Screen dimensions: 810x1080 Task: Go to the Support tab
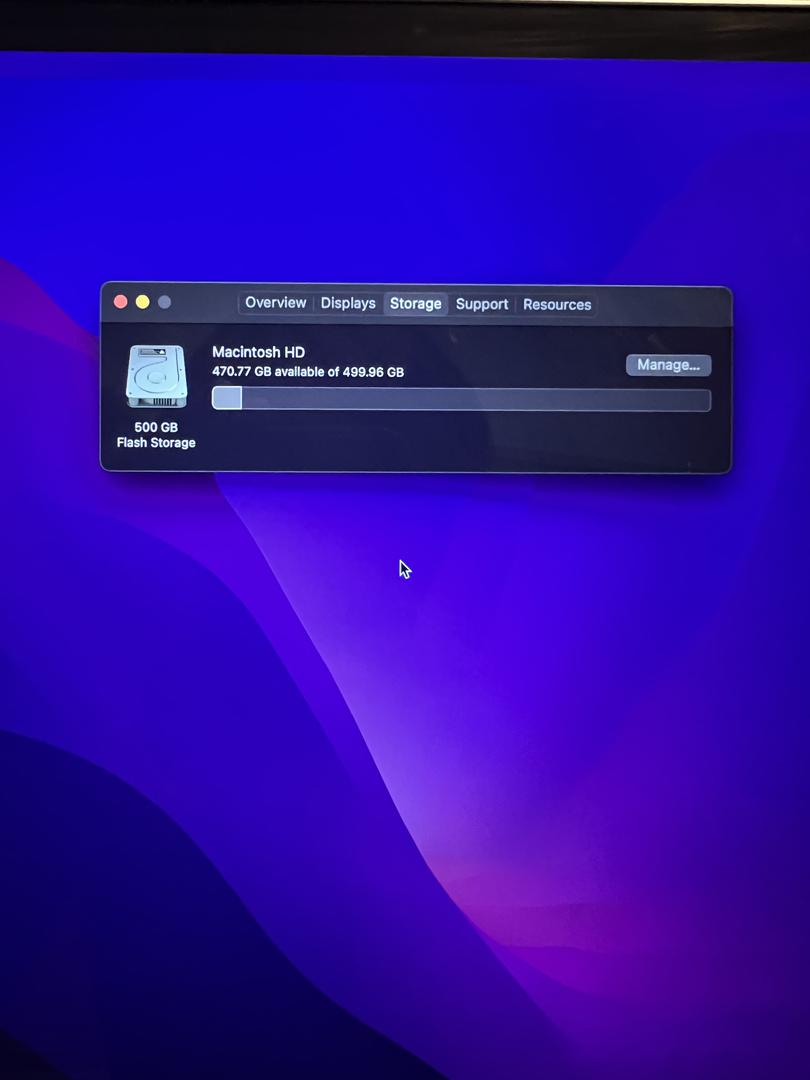point(481,304)
